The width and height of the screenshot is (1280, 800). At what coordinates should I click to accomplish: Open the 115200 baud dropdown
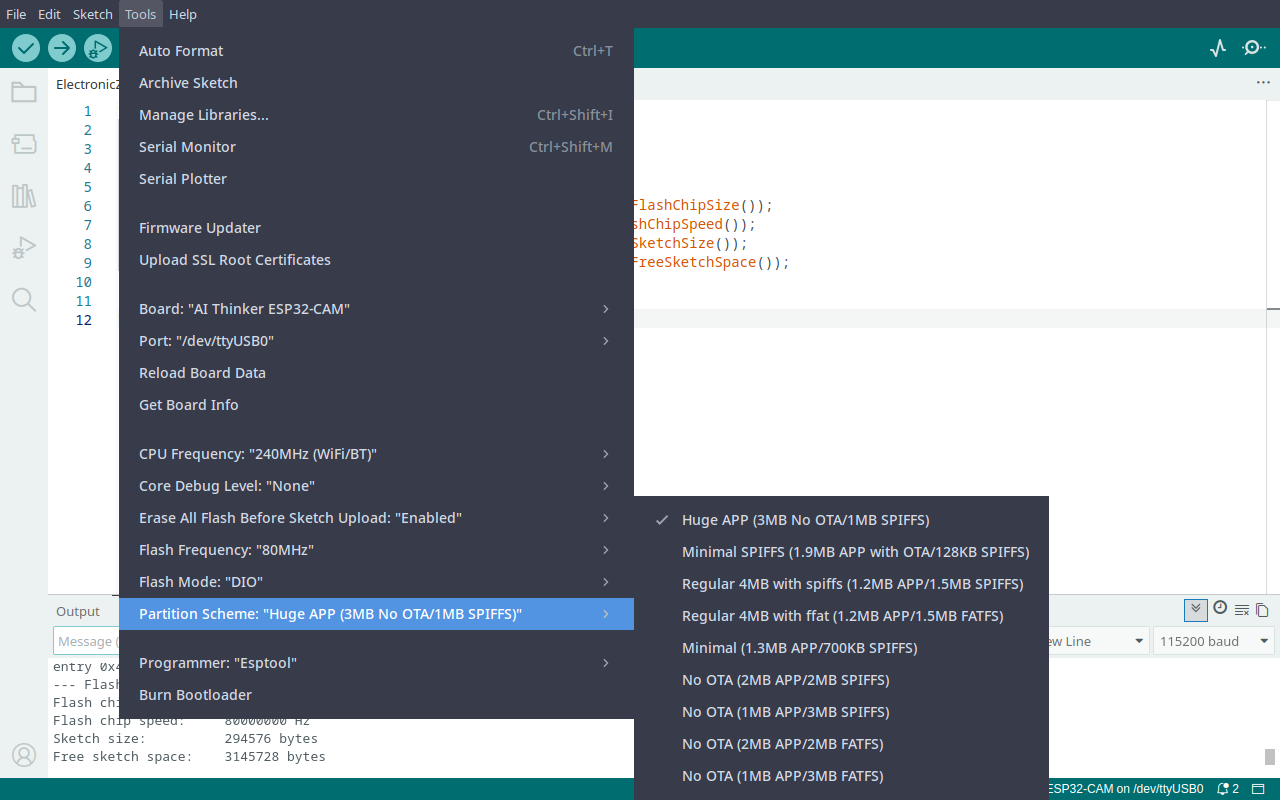coord(1215,641)
